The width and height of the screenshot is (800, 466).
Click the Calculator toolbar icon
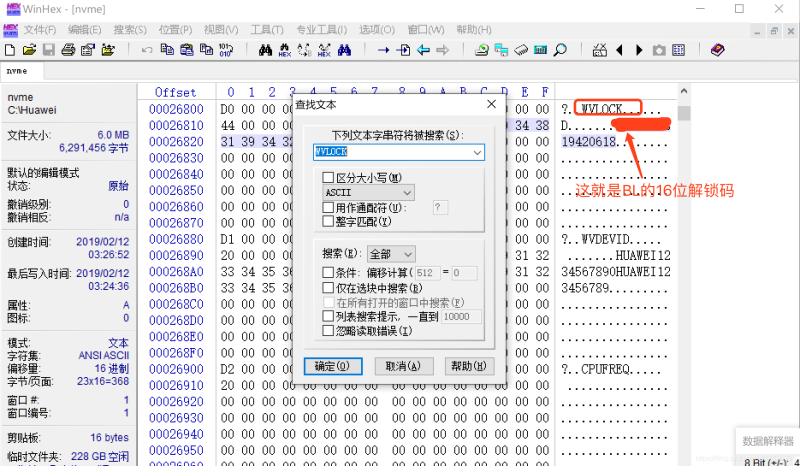pyautogui.click(x=540, y=50)
